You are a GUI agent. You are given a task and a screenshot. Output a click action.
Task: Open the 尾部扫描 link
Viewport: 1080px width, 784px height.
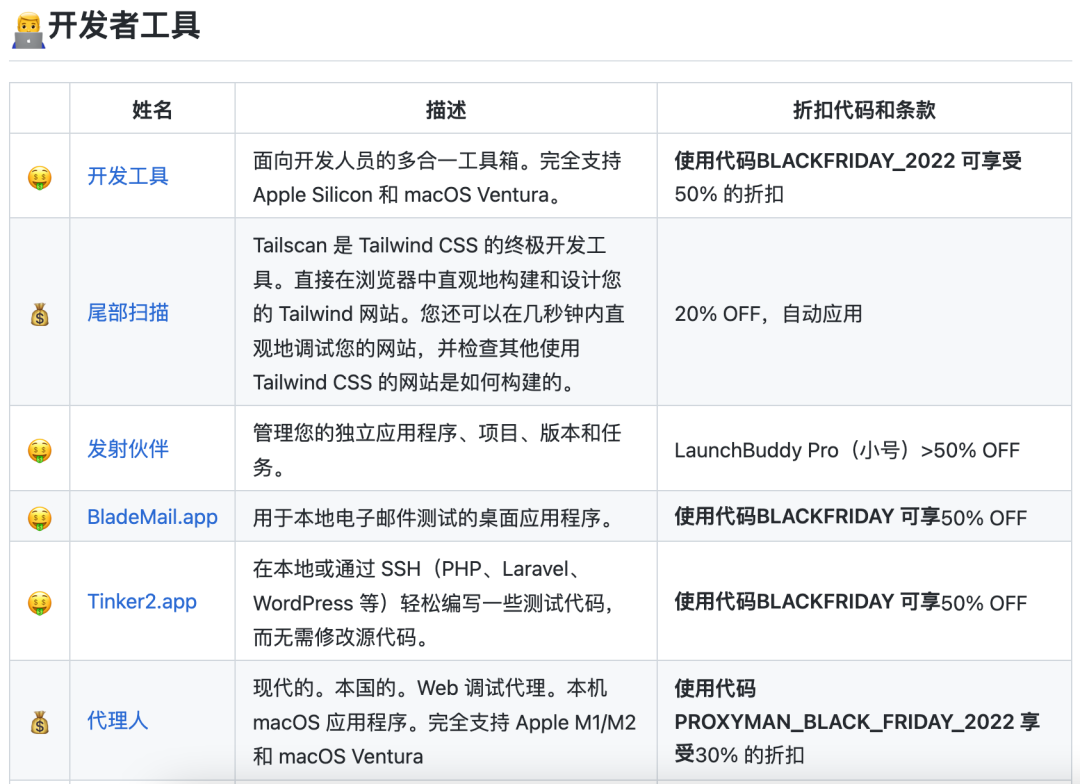point(127,313)
